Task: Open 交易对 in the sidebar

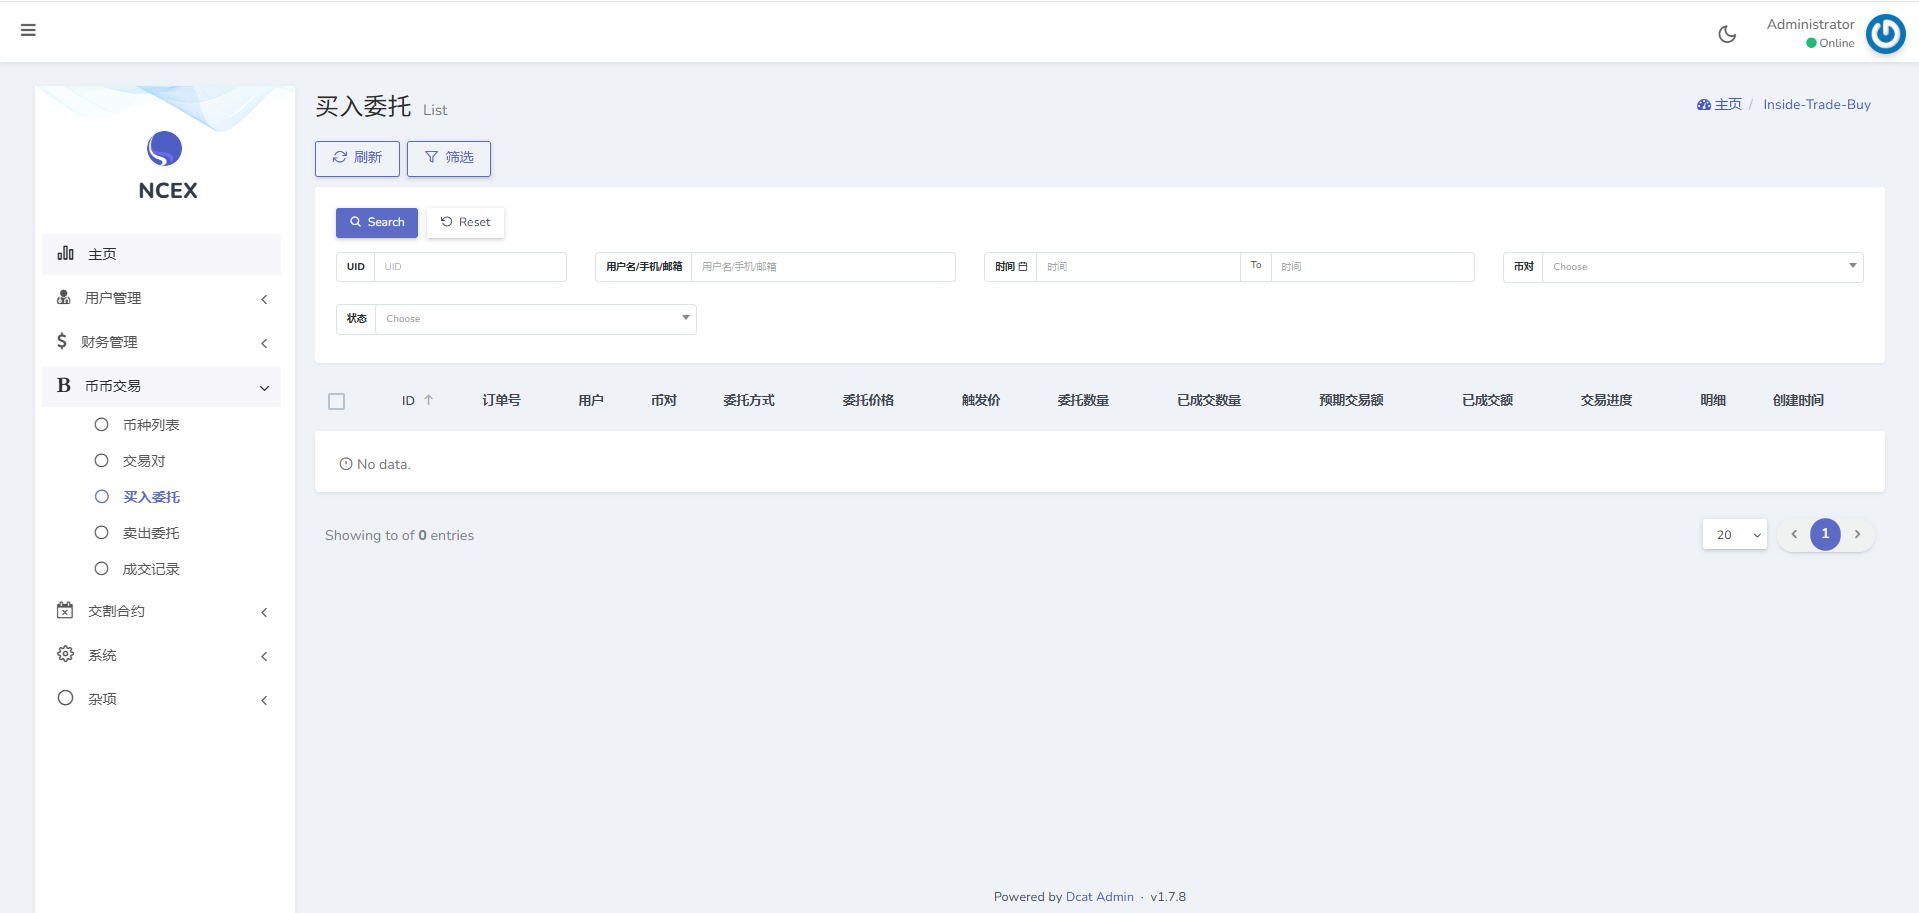Action: click(144, 461)
